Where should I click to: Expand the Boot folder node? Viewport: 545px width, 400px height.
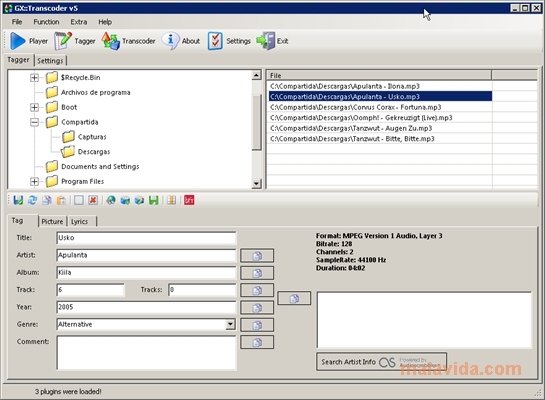tap(34, 107)
